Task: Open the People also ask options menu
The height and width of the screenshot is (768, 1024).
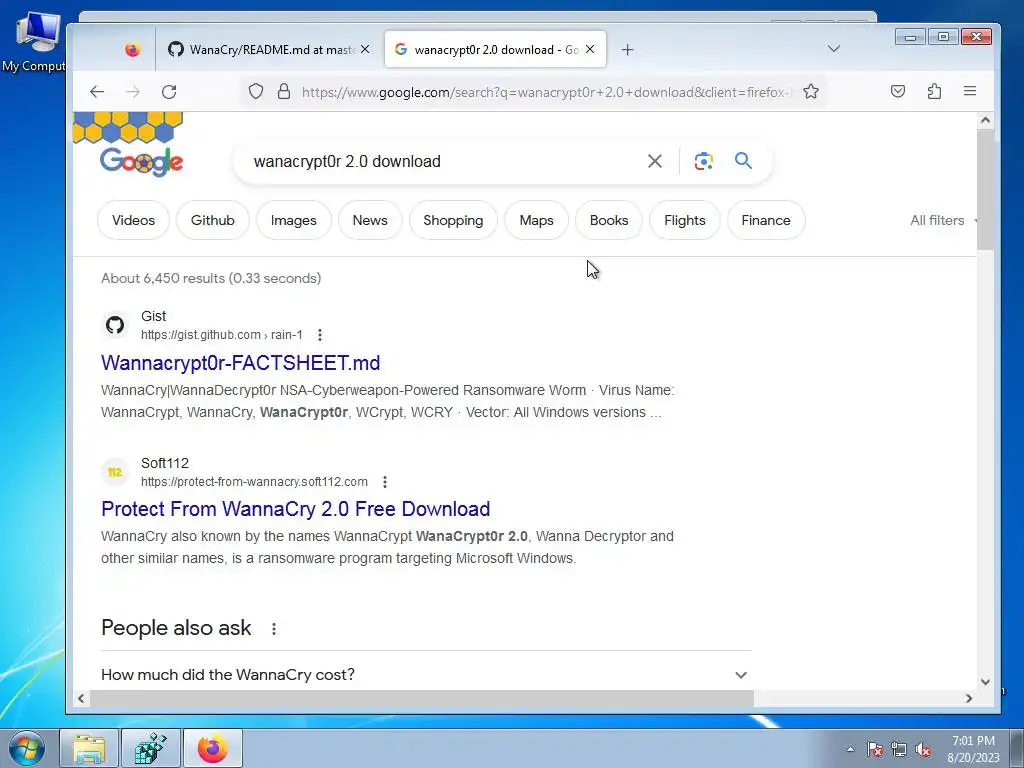Action: coord(274,629)
